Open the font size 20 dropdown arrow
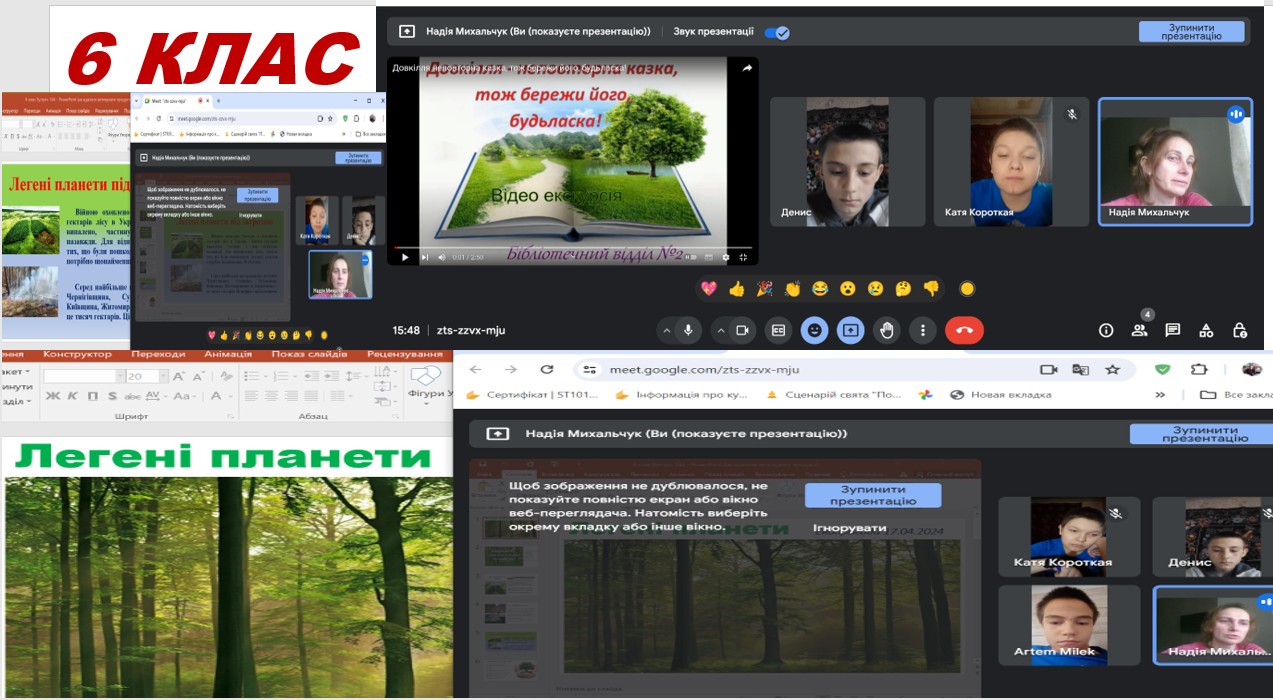Image resolution: width=1273 pixels, height=700 pixels. pyautogui.click(x=163, y=376)
